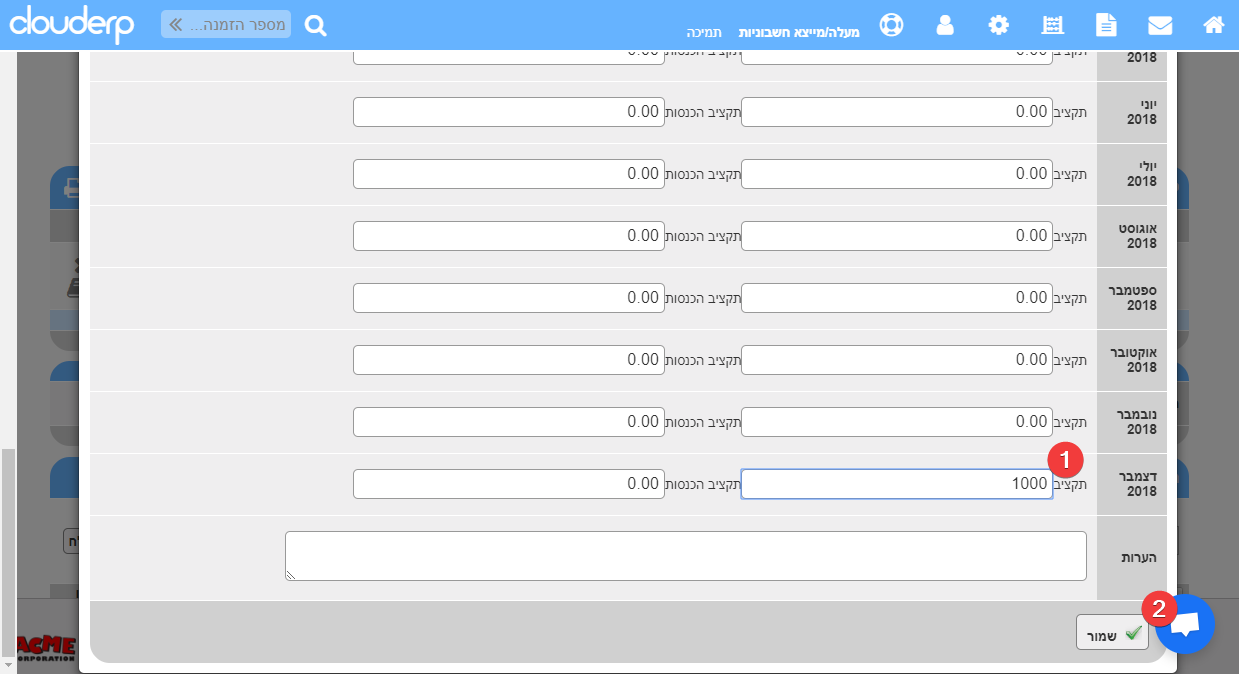Open the documents file icon
This screenshot has width=1239, height=674.
(x=1105, y=25)
